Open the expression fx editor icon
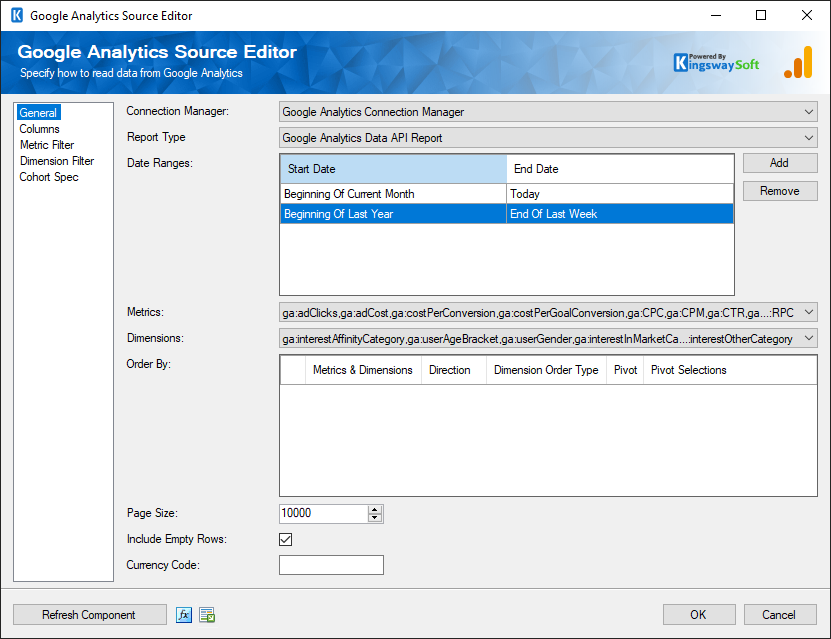831x639 pixels. (x=184, y=615)
